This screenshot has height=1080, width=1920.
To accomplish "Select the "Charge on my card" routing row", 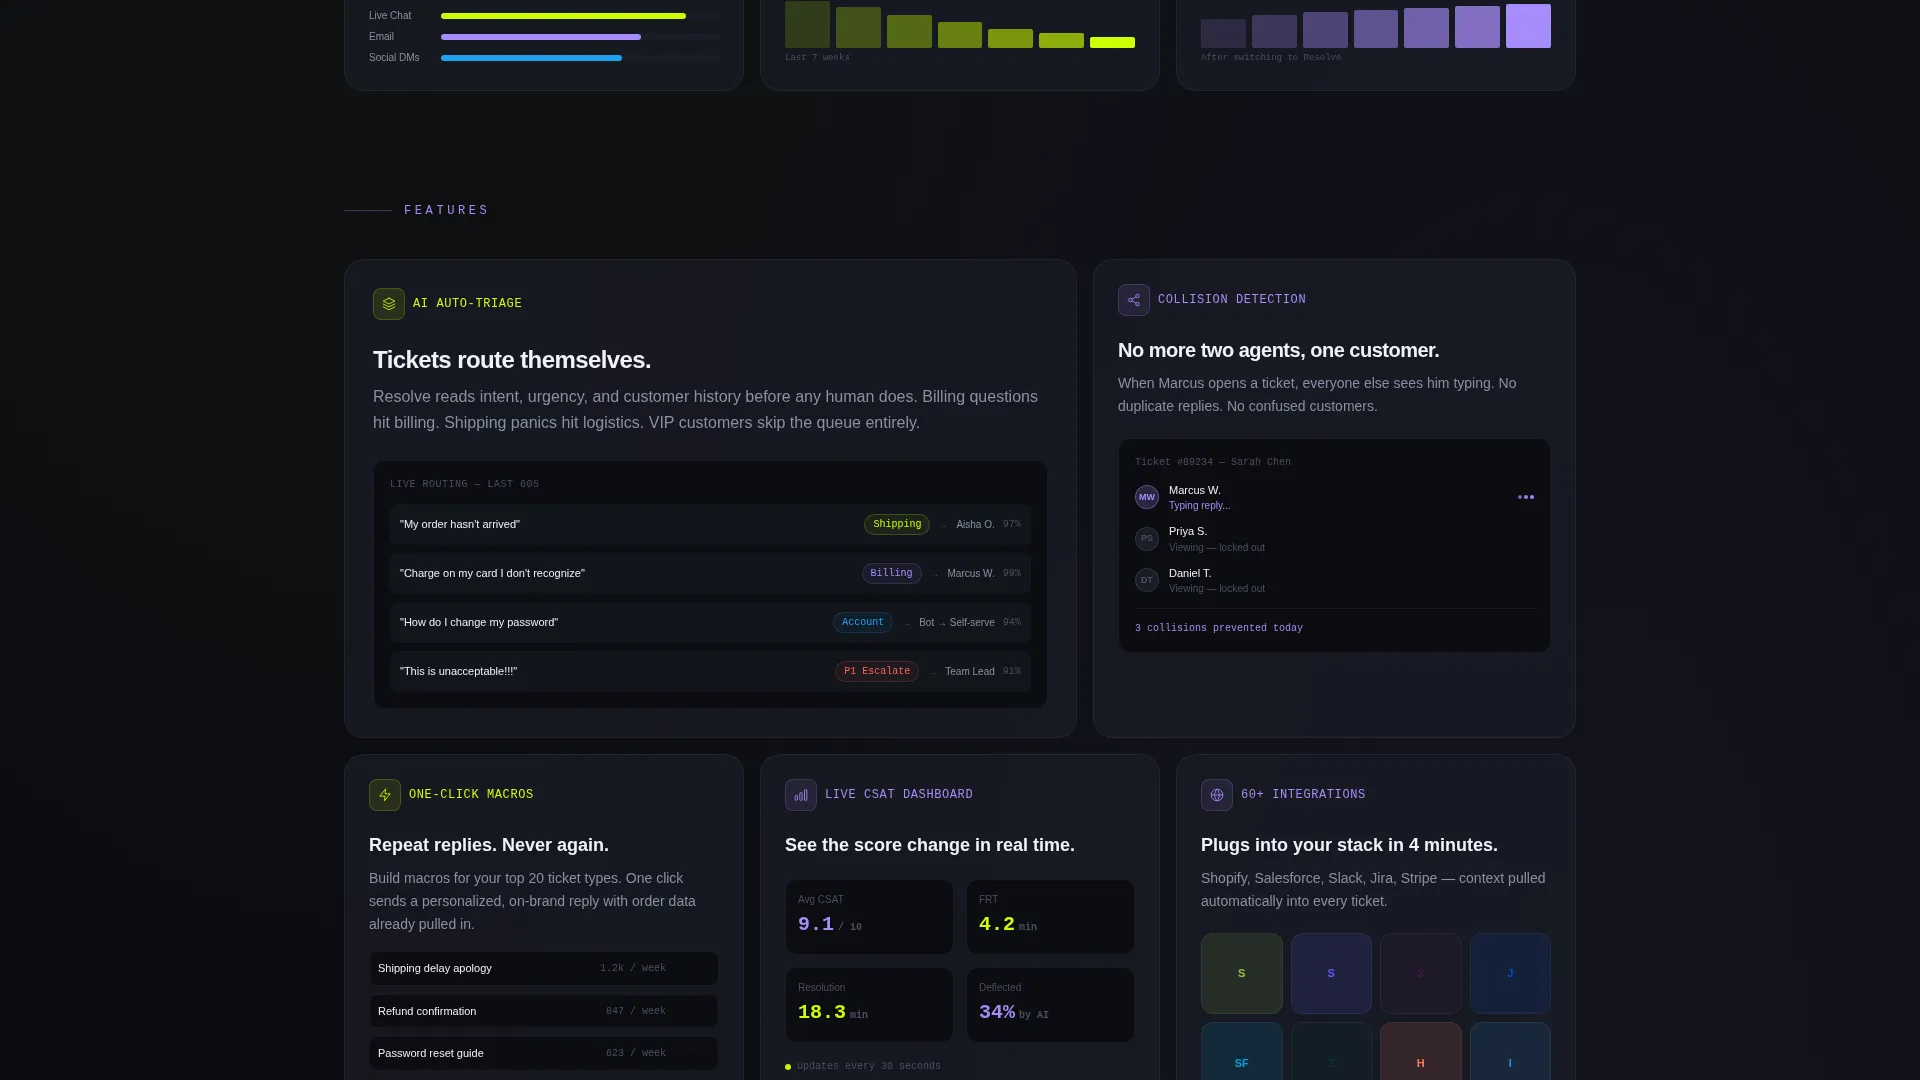I will coord(710,574).
